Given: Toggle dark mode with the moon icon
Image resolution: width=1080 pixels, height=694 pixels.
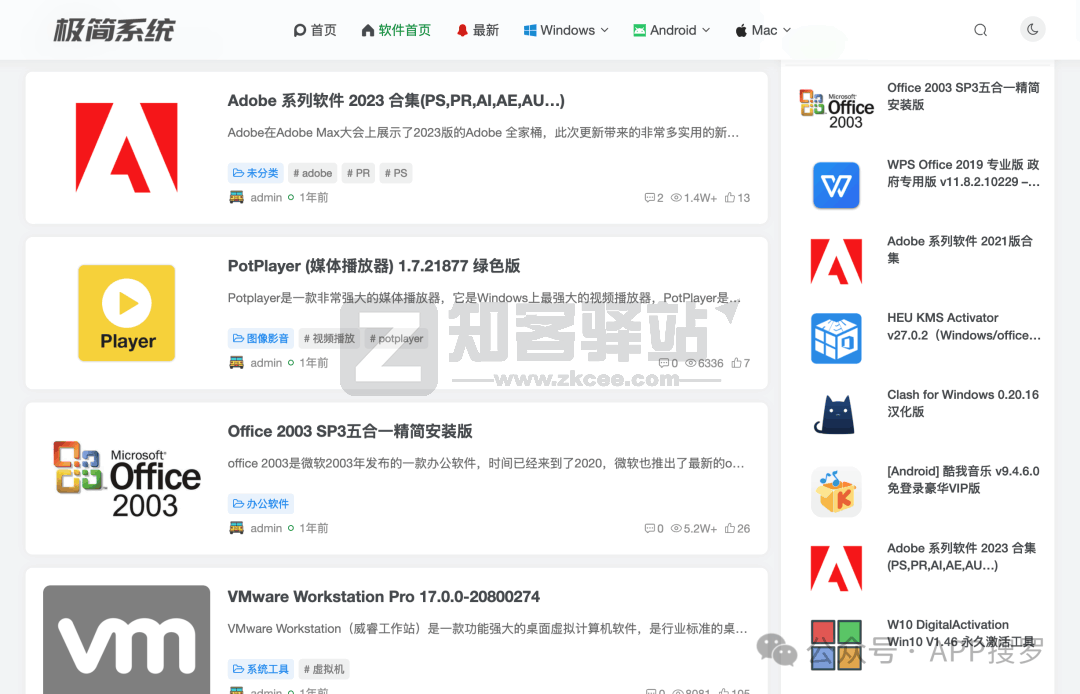Looking at the screenshot, I should click(x=1033, y=29).
